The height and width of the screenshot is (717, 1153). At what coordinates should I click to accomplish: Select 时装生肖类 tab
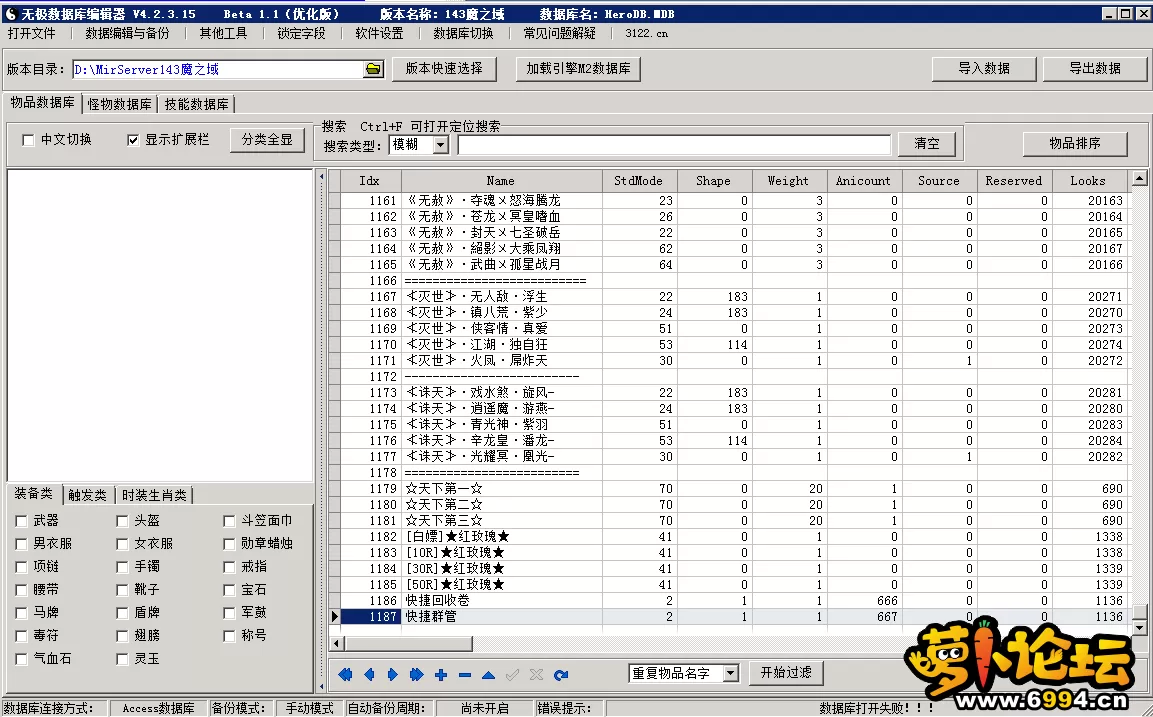(x=154, y=495)
